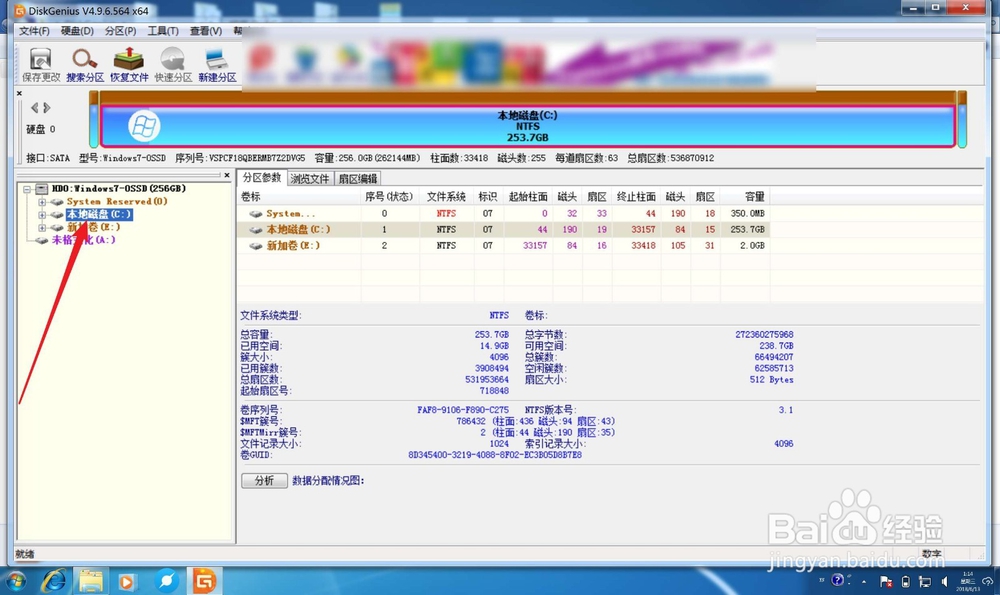Switch to the 分区参数 tab
The image size is (1000, 595).
(x=261, y=178)
